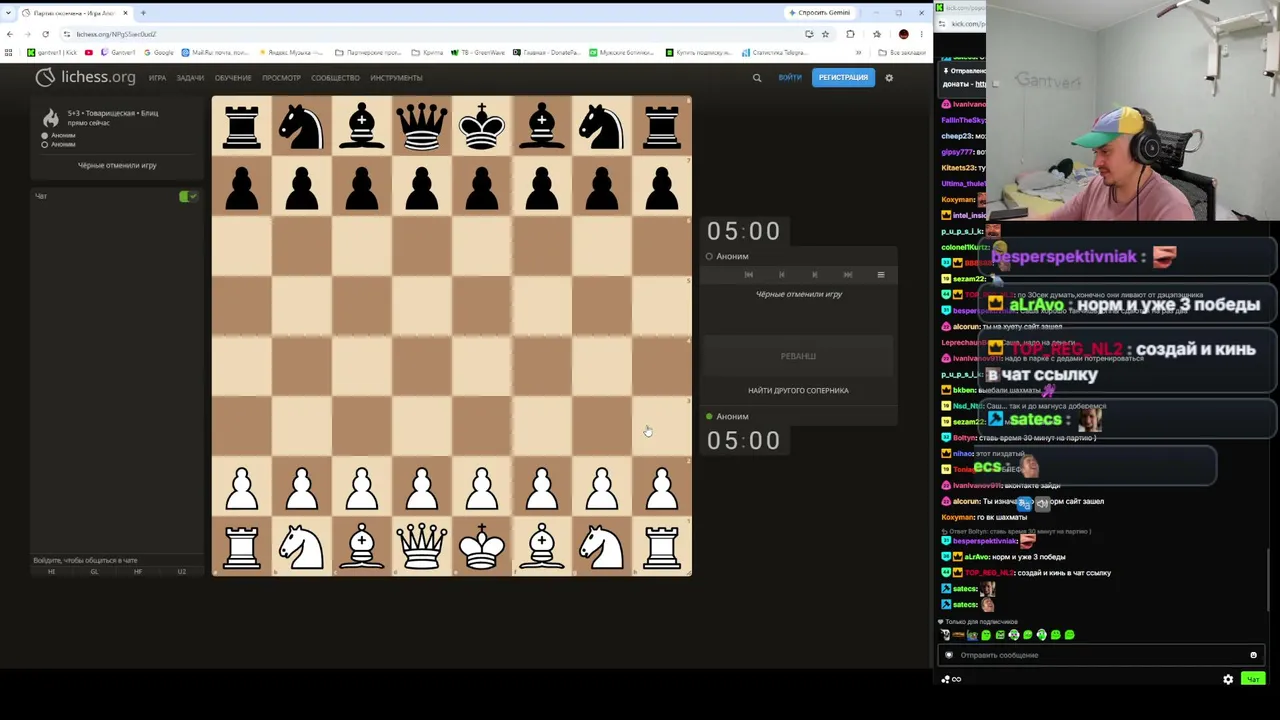Click the РЕГИСТРАЦИЯ button
This screenshot has width=1280, height=720.
tap(843, 77)
